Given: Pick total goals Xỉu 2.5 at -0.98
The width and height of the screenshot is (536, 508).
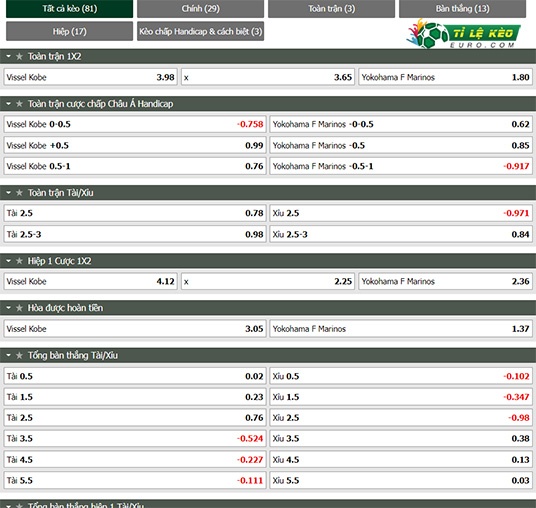Looking at the screenshot, I should (401, 418).
